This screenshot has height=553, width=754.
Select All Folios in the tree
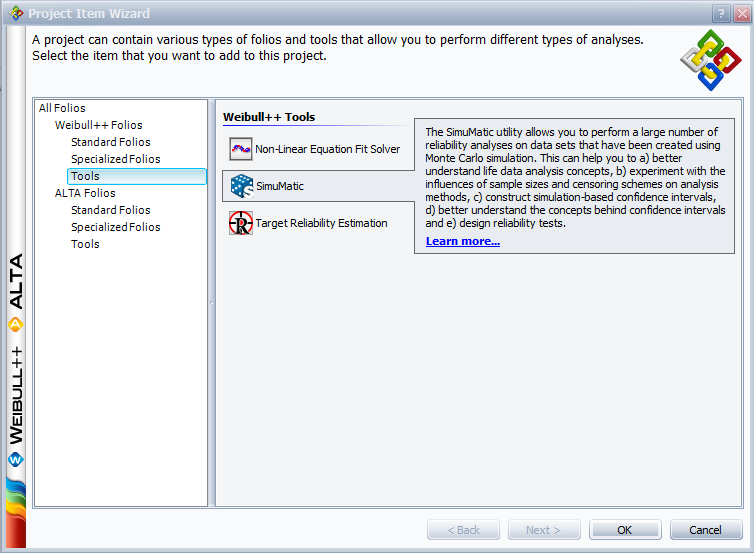tap(62, 108)
